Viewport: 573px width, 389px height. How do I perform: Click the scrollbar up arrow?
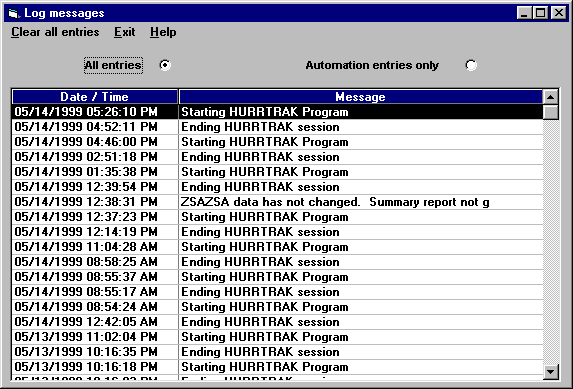pos(550,97)
